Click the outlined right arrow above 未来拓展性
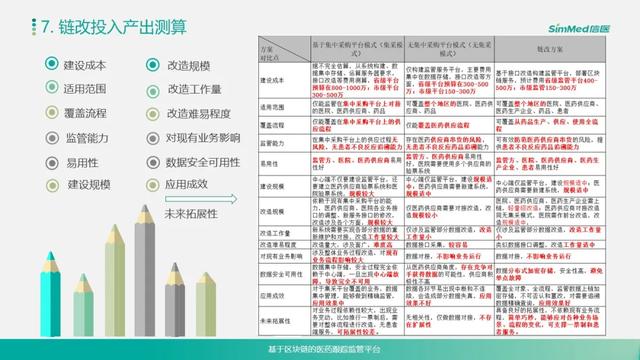 201,199
